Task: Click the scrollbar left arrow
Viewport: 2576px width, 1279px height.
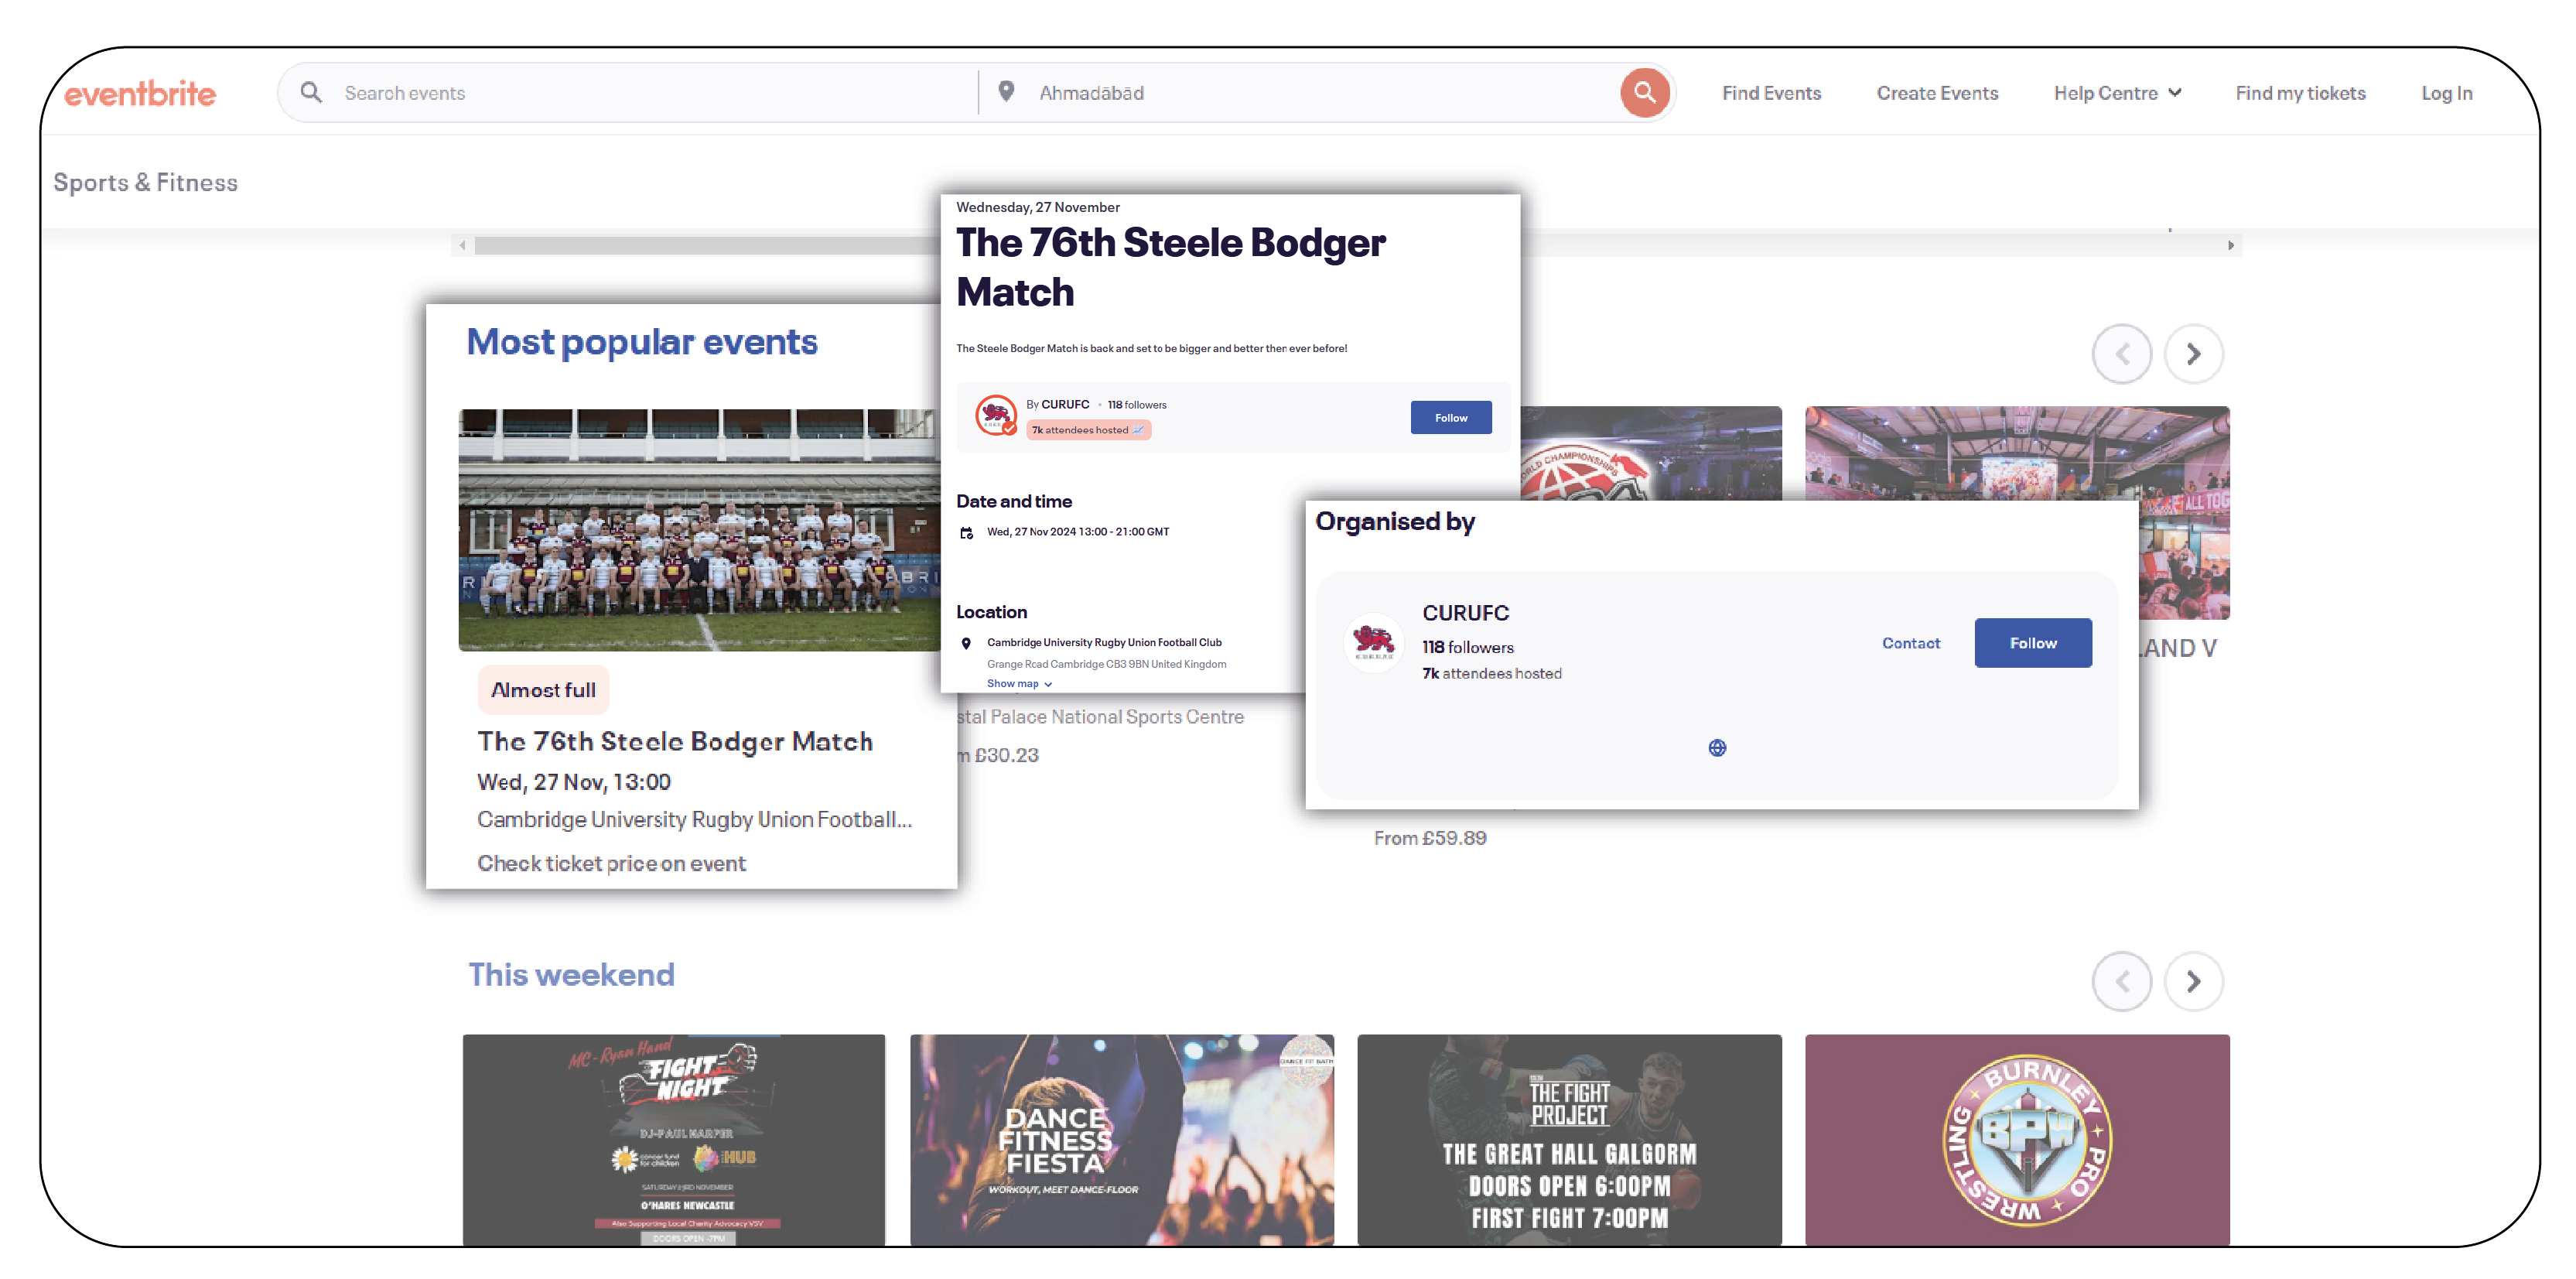Action: click(x=462, y=246)
